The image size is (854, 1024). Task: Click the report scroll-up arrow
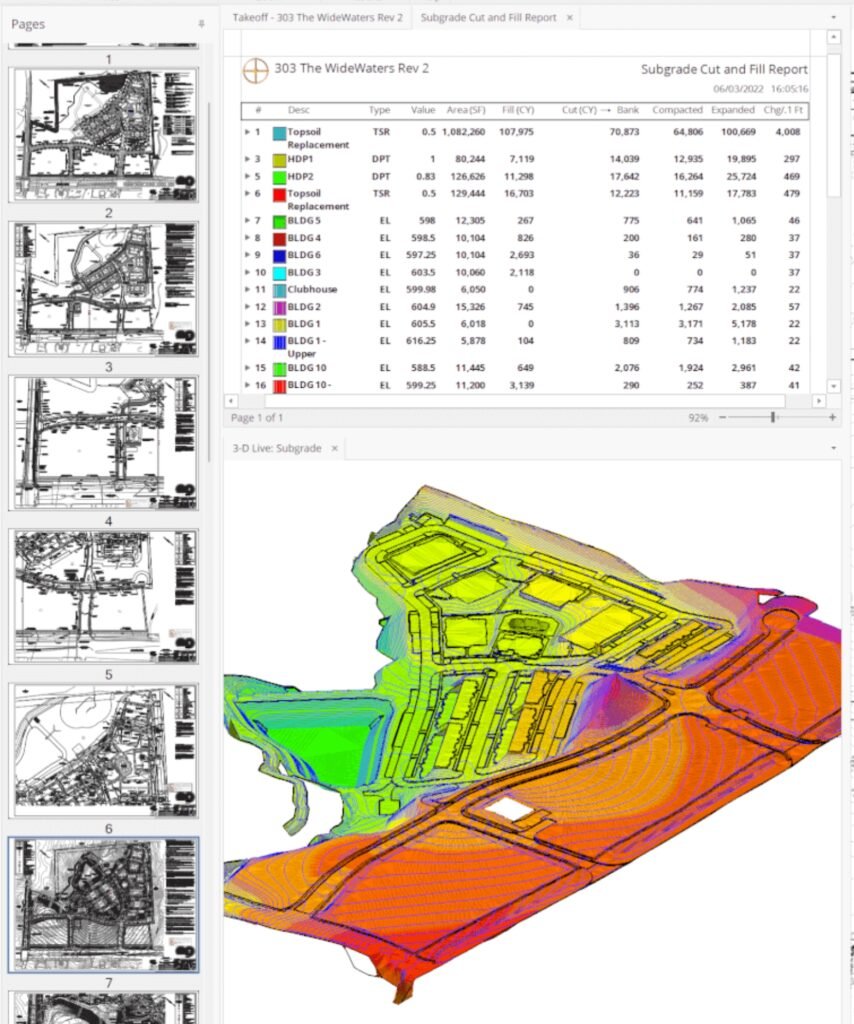pyautogui.click(x=833, y=38)
